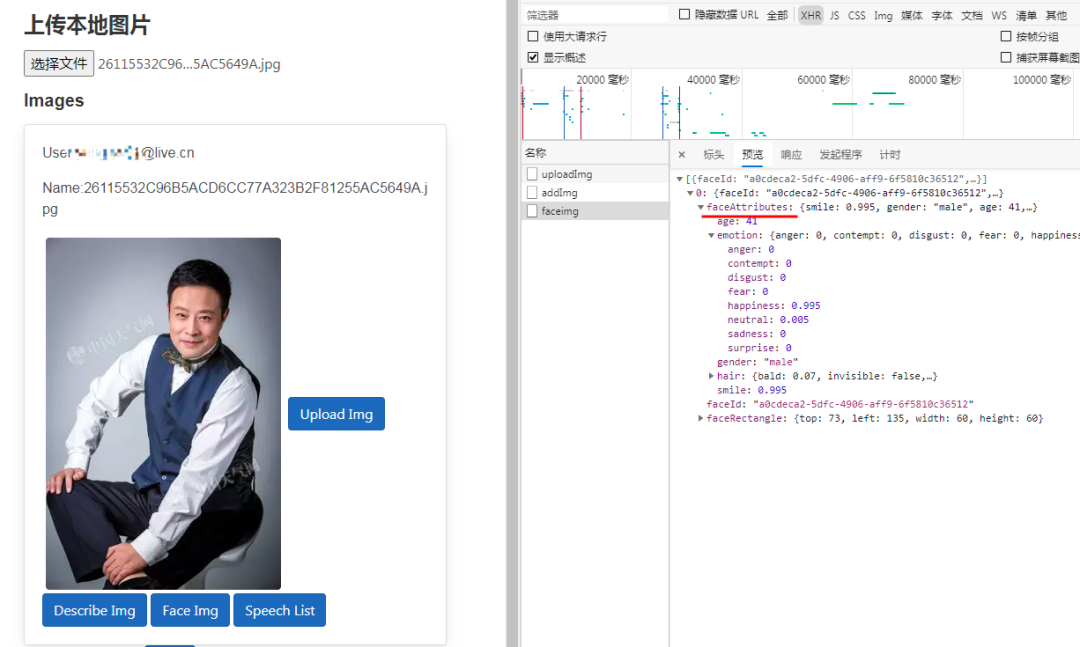Click the Describe Img button
The width and height of the screenshot is (1080, 647).
tap(94, 610)
